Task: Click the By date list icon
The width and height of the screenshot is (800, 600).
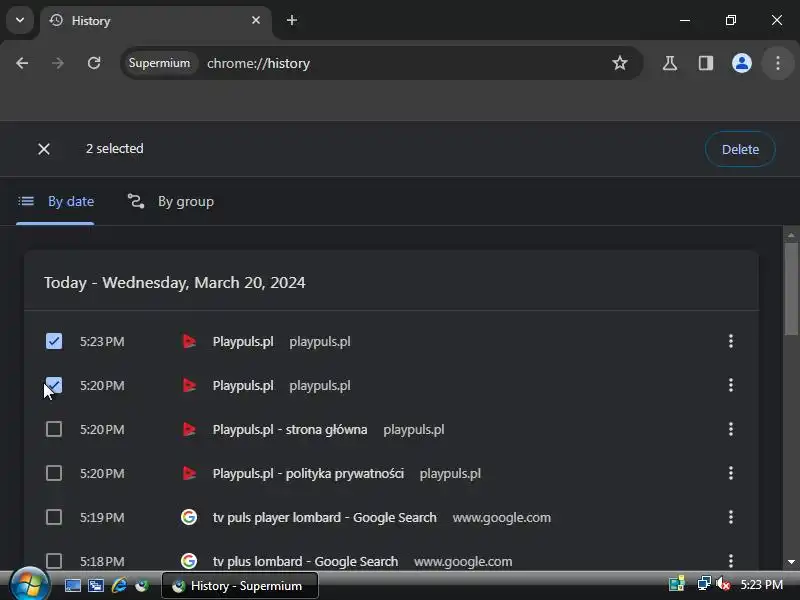Action: 26,202
